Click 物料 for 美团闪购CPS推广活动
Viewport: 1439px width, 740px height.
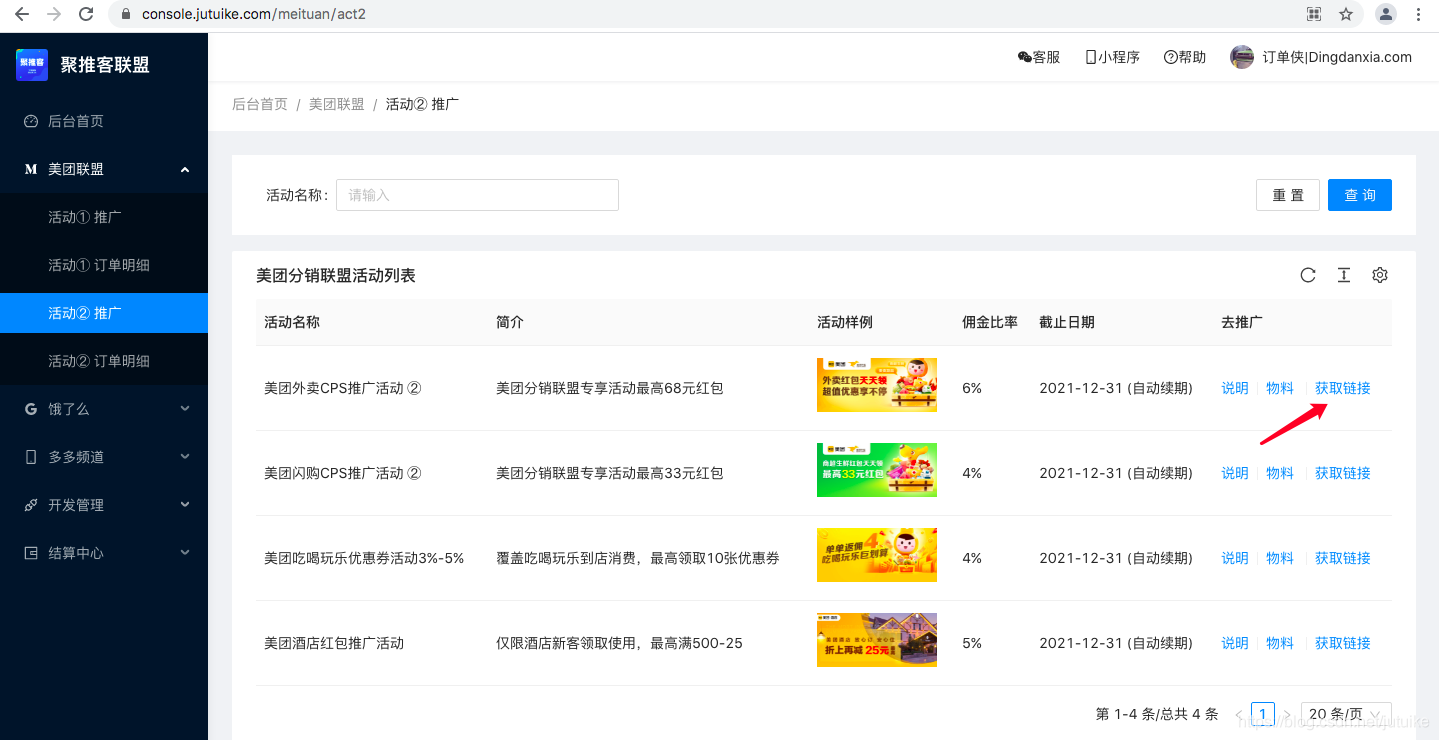[x=1280, y=473]
